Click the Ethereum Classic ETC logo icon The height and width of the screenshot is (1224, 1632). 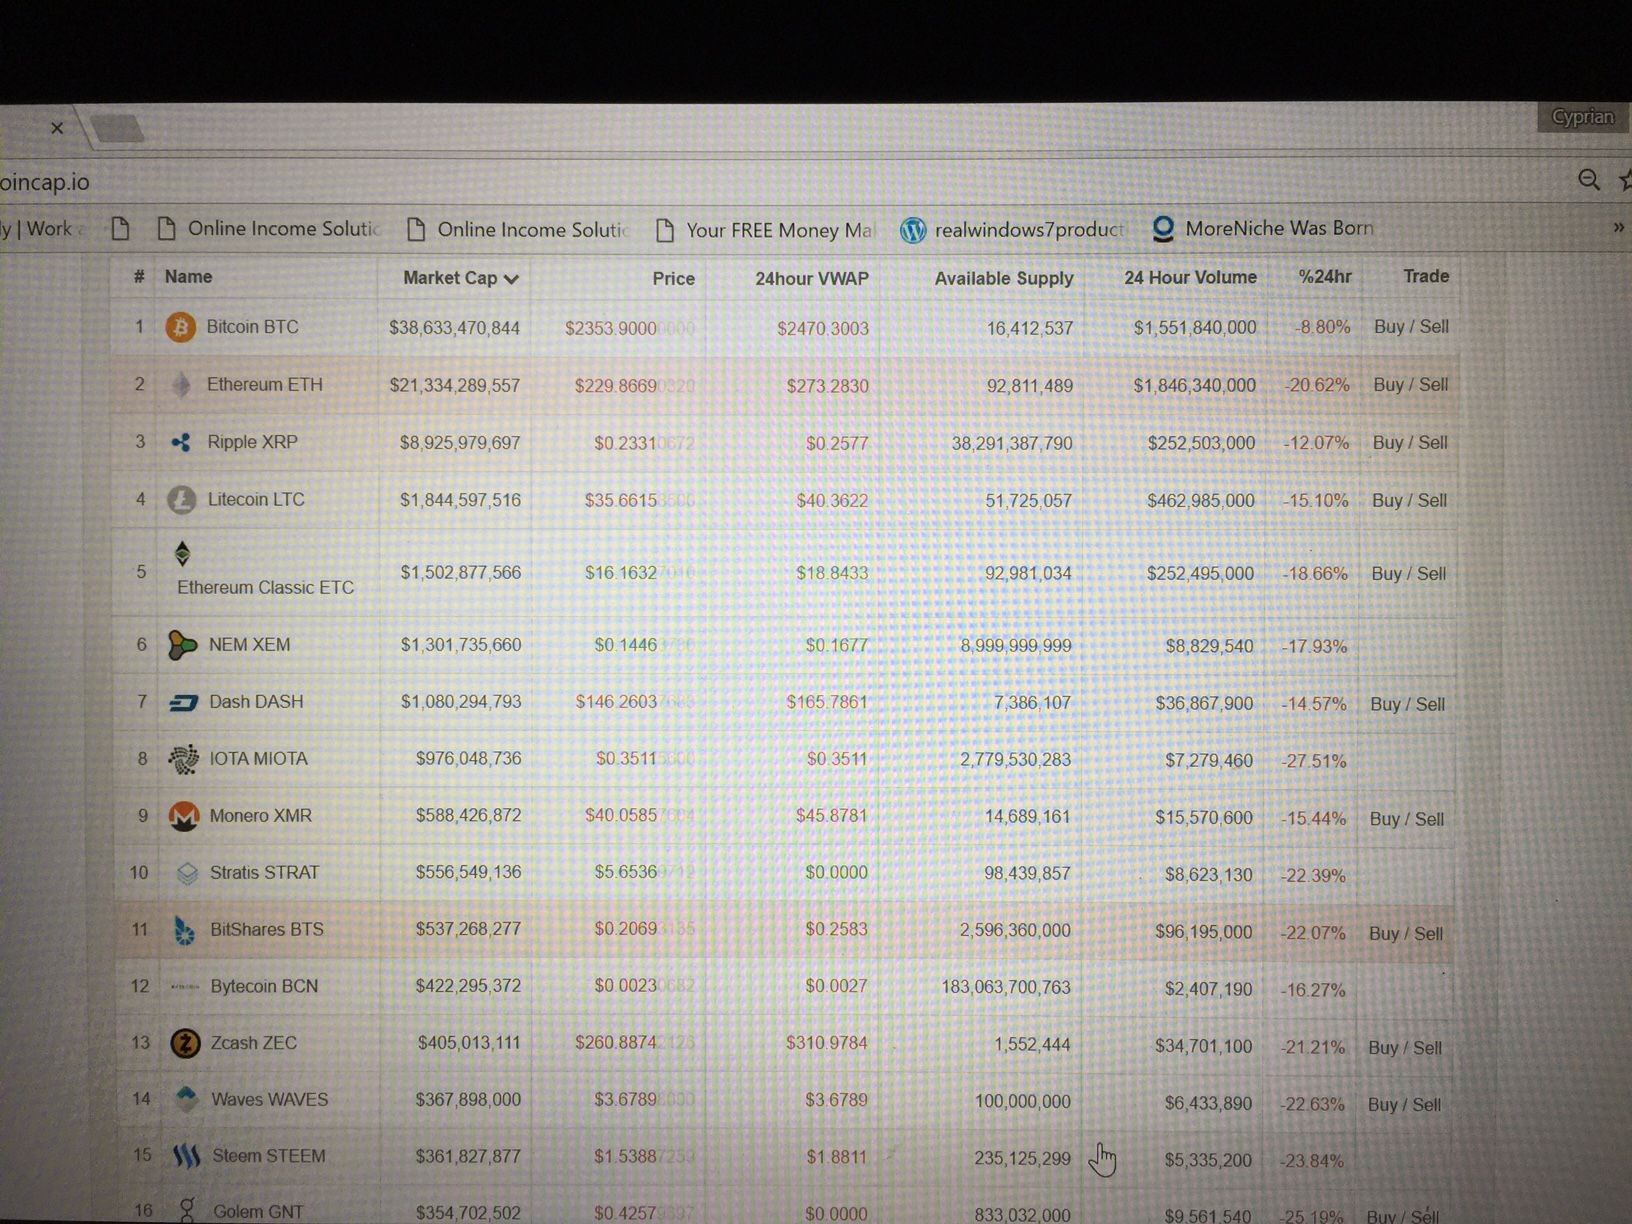point(182,553)
